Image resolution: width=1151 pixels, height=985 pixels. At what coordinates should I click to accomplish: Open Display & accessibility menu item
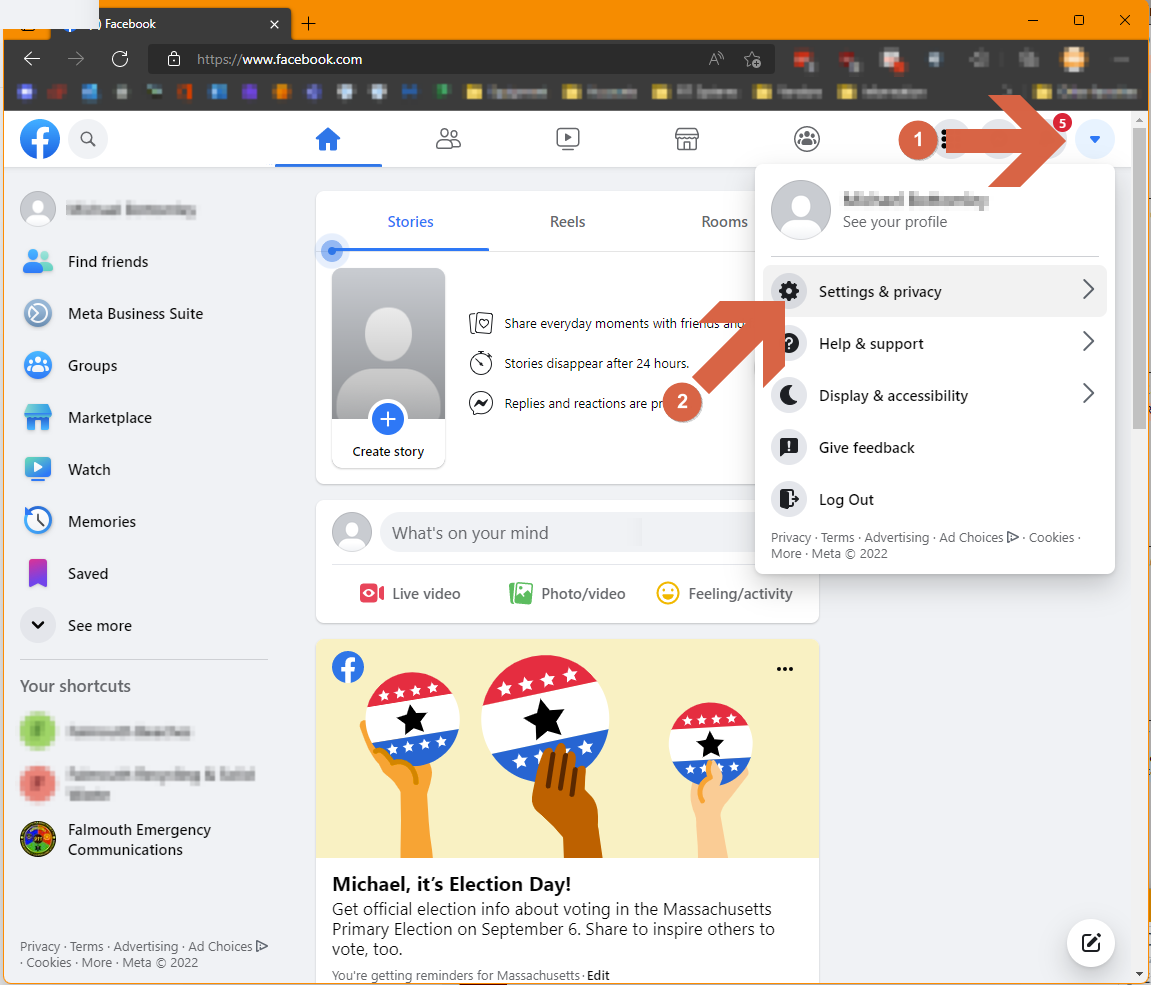tap(934, 396)
